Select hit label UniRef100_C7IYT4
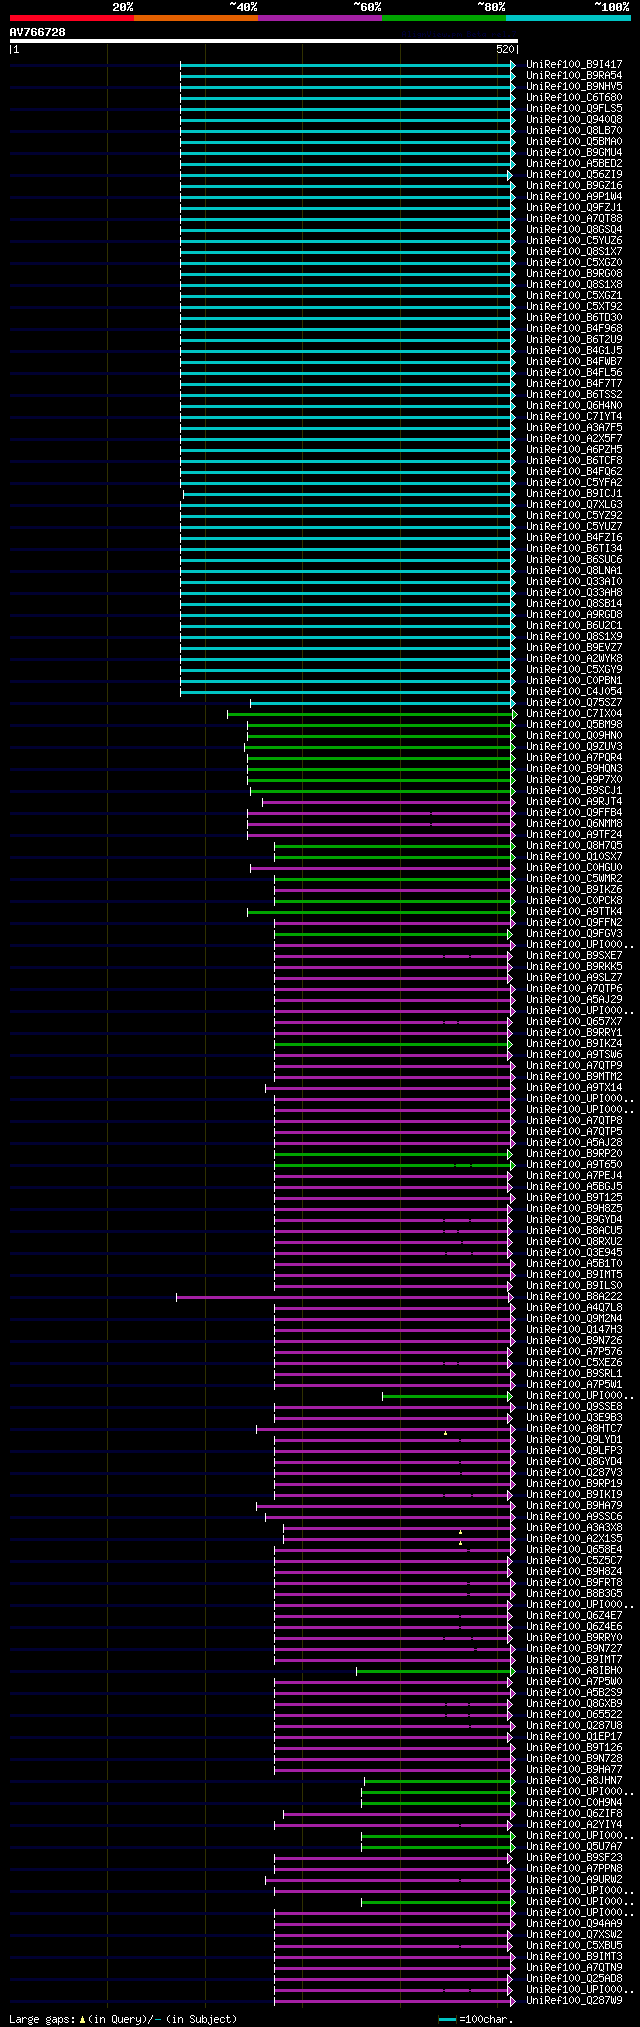The width and height of the screenshot is (640, 2027). [574, 416]
